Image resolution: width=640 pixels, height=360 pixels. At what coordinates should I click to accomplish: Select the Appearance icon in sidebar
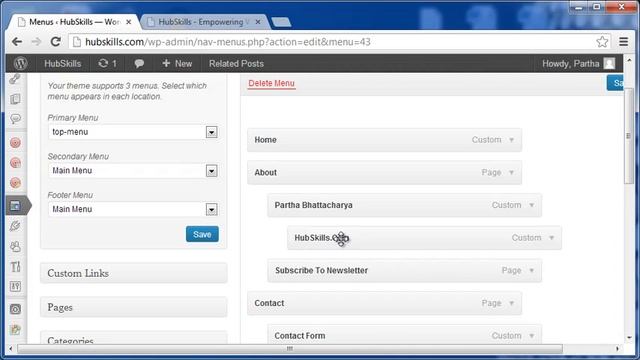coord(16,205)
